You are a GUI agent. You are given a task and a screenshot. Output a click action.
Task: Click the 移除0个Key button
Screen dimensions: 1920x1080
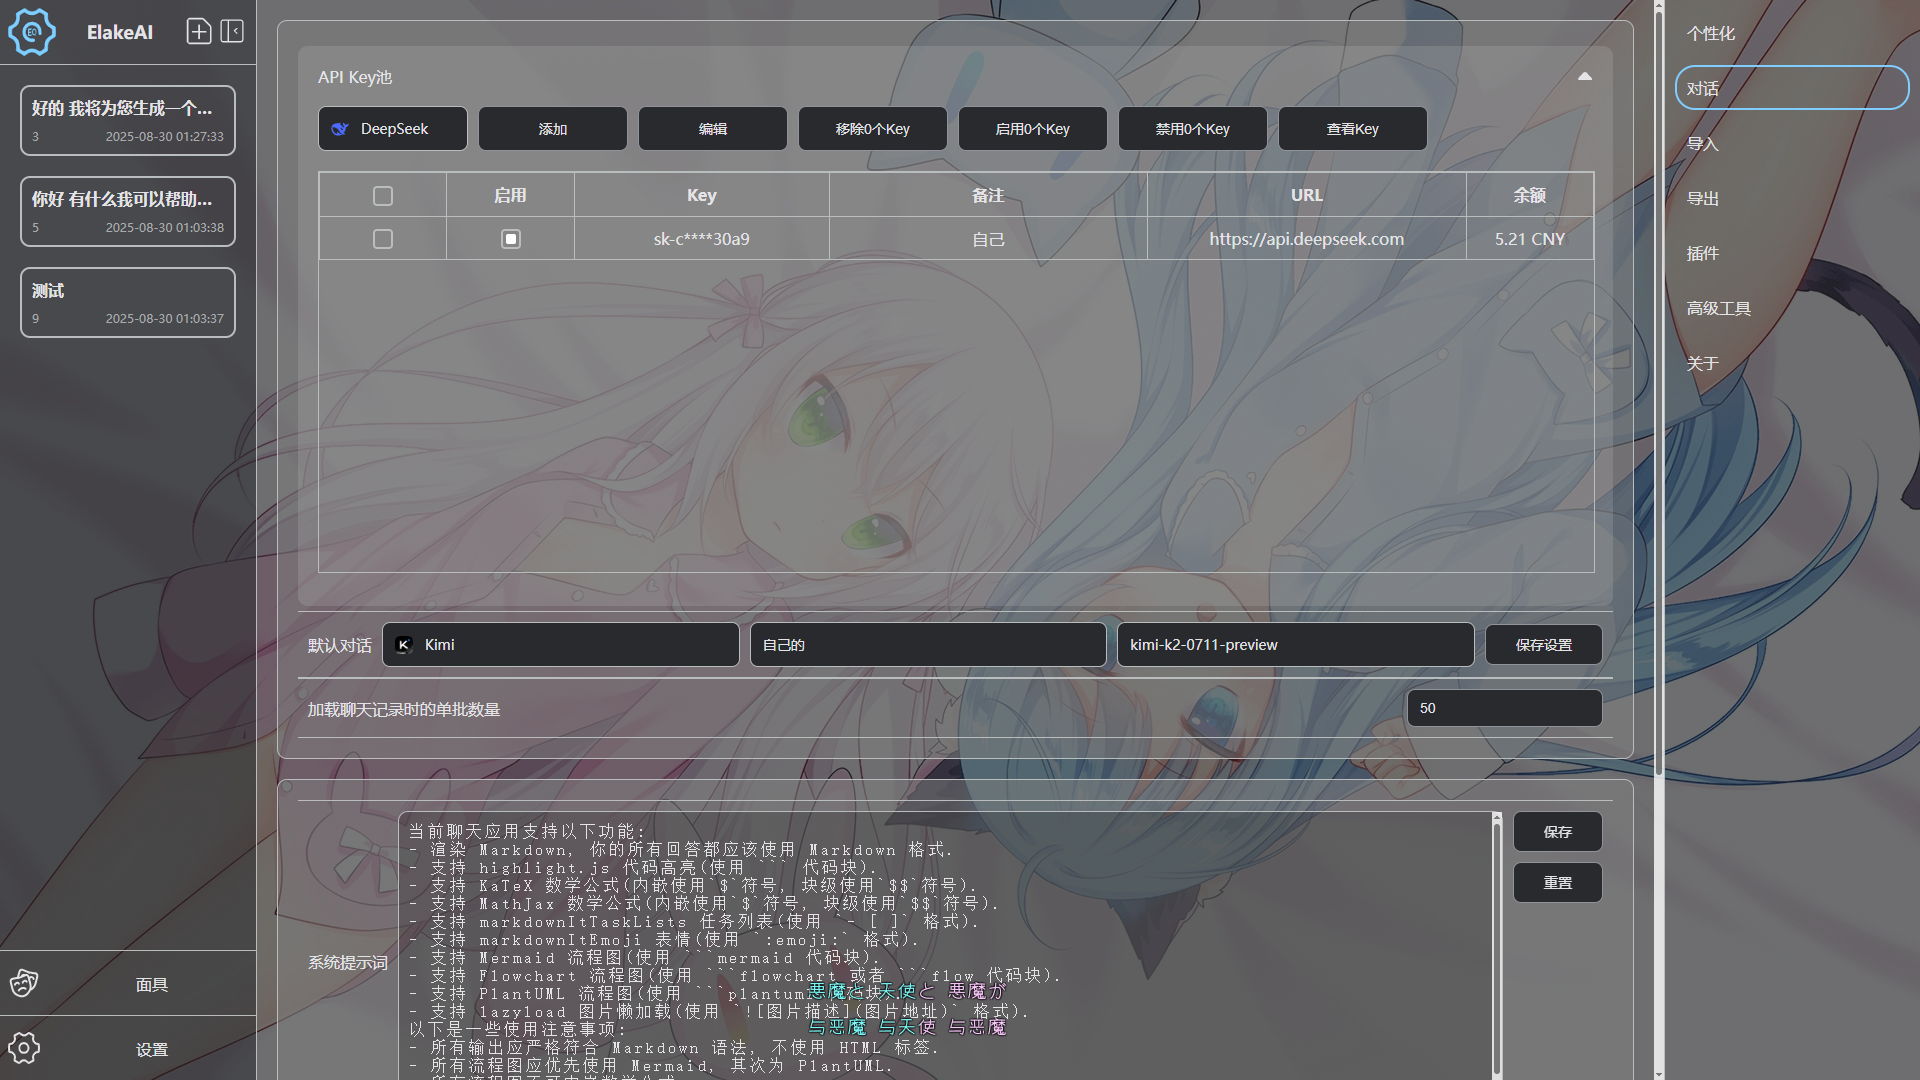(873, 129)
